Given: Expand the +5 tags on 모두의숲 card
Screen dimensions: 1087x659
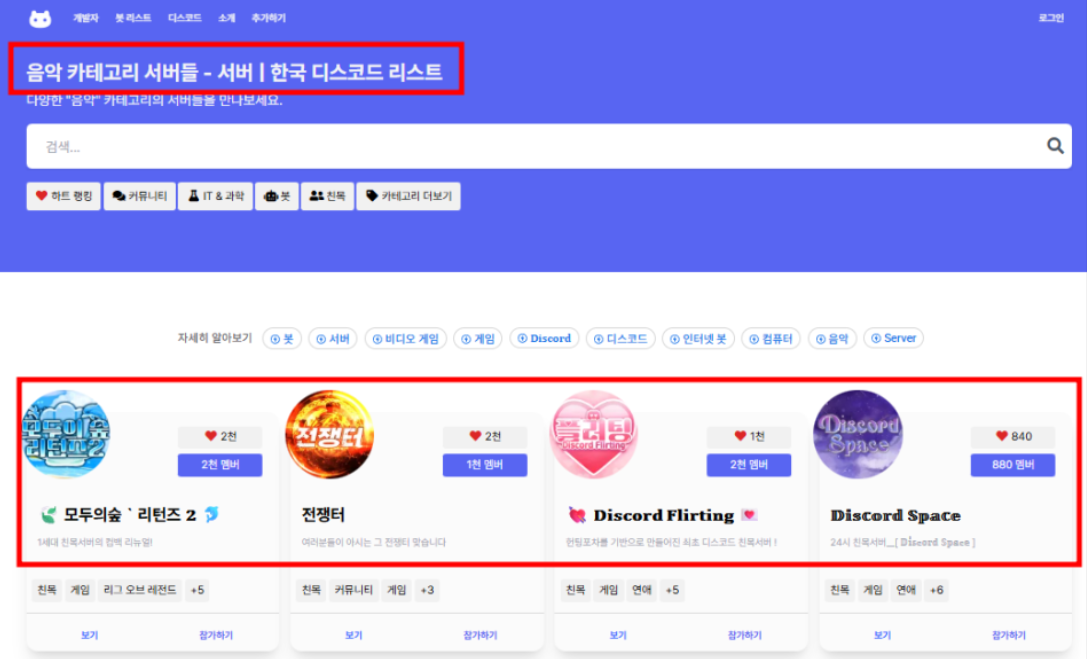Looking at the screenshot, I should pos(197,590).
